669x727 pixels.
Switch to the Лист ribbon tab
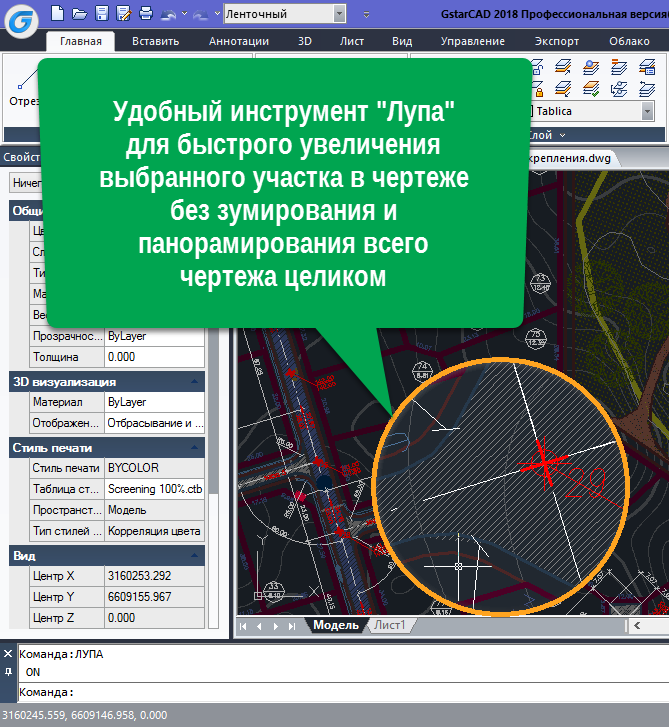(351, 41)
